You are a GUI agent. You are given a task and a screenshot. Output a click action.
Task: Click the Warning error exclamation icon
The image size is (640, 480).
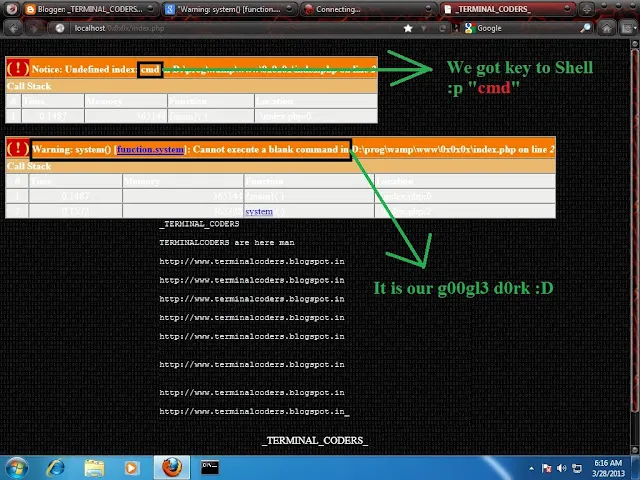point(18,148)
